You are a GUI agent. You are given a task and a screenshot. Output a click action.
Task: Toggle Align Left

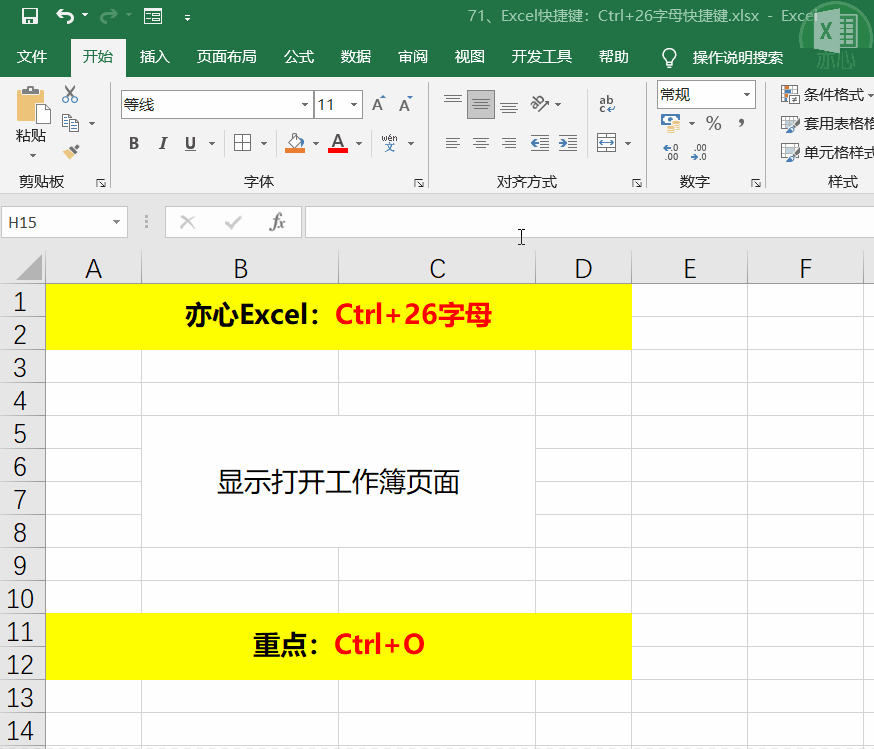pyautogui.click(x=453, y=143)
